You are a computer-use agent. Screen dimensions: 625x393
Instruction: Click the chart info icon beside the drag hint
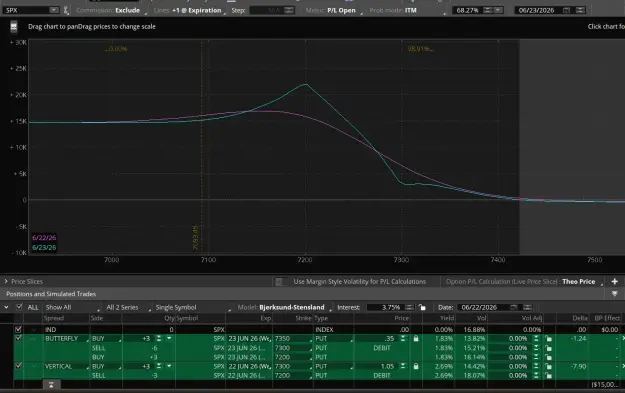(14, 27)
